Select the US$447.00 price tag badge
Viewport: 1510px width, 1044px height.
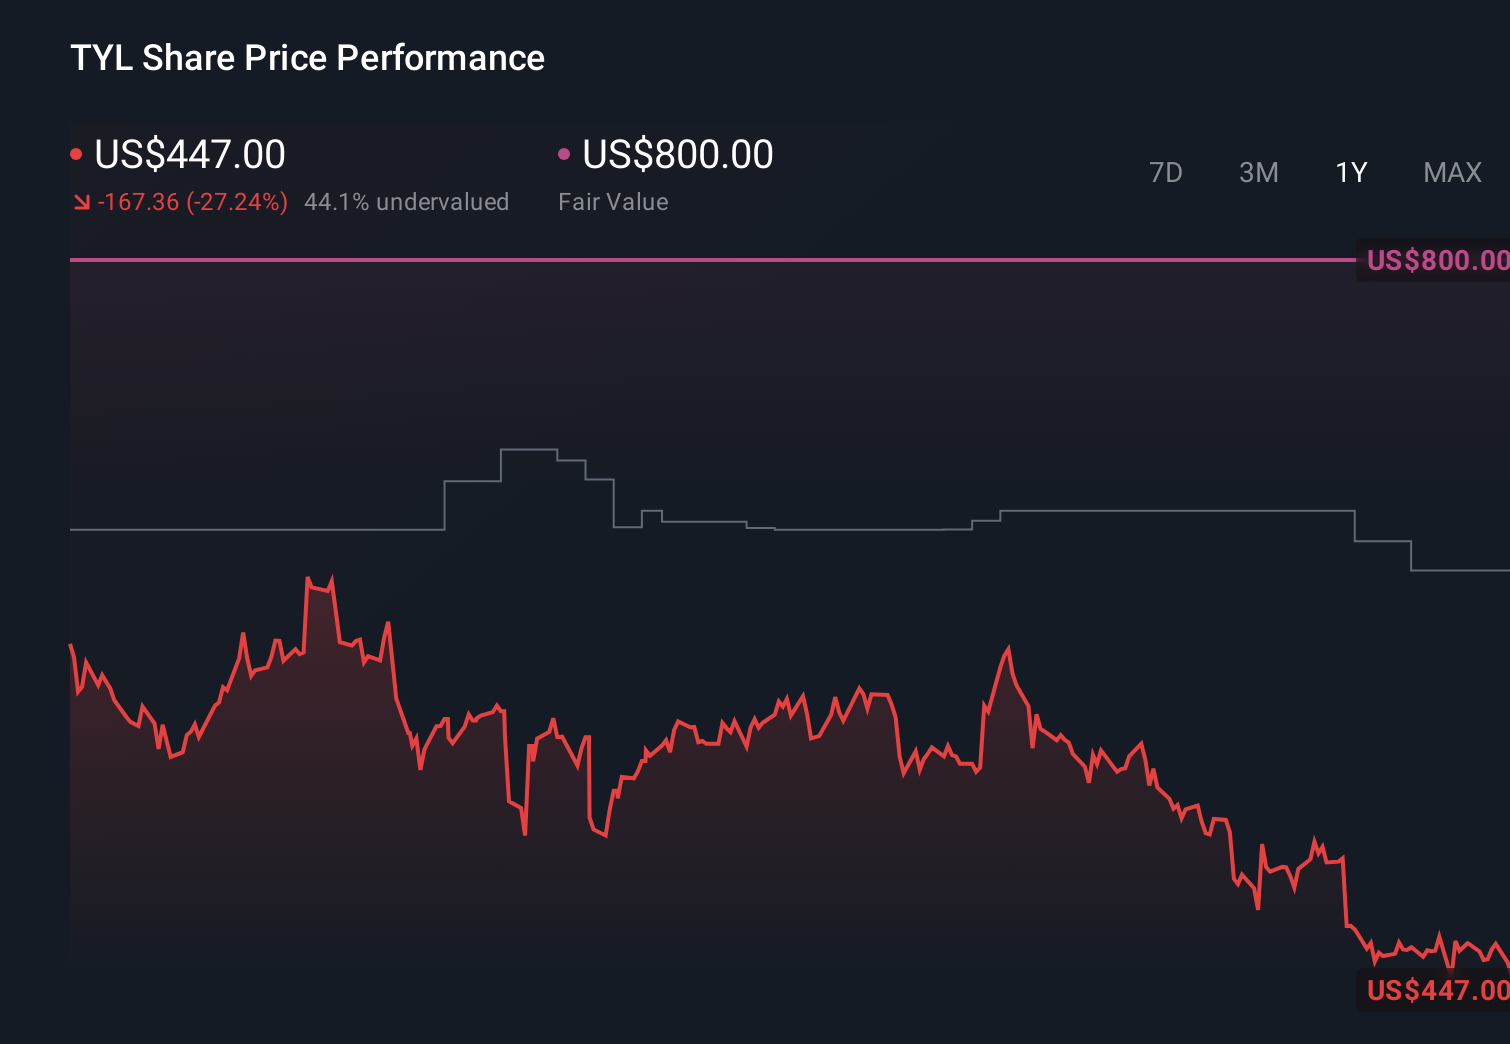click(1435, 991)
